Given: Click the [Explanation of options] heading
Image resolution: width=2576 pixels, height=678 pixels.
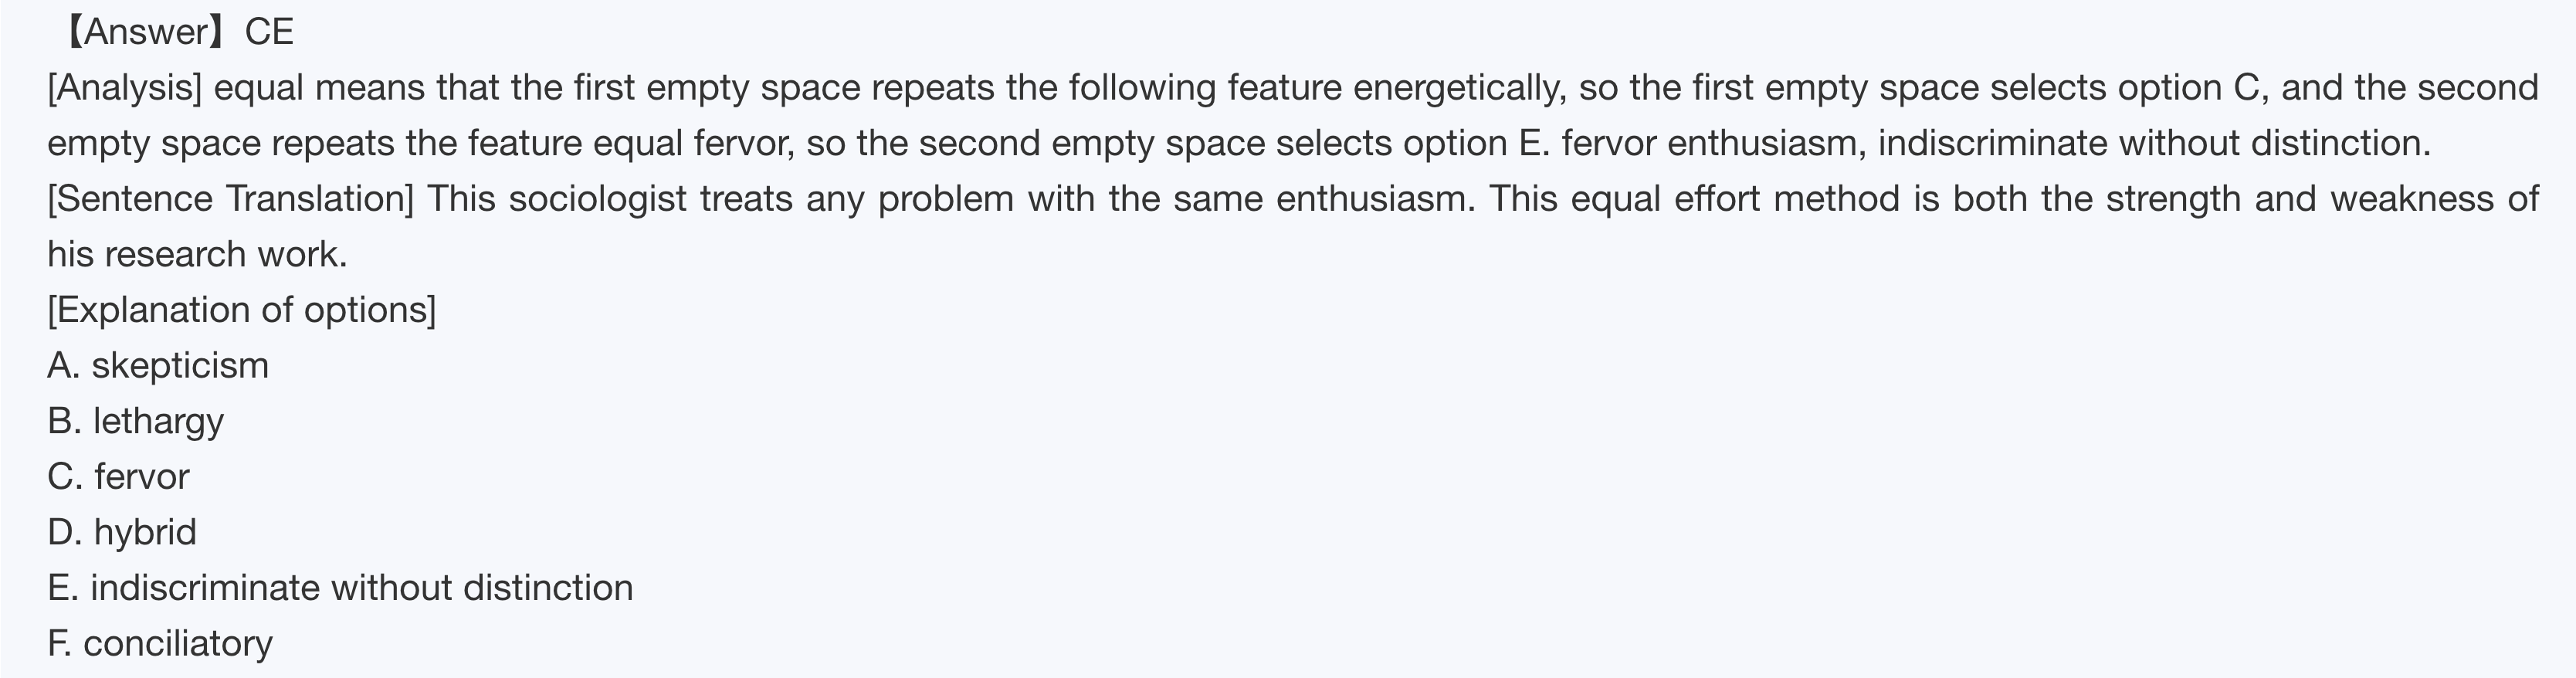Looking at the screenshot, I should (x=241, y=310).
